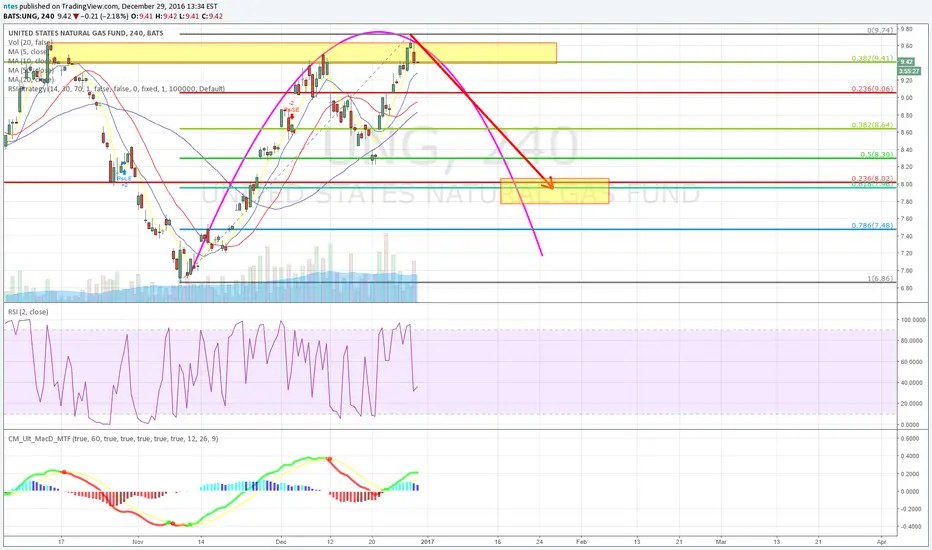
Task: Click the '0.382(9.41)' Fibonacci level label
Action: [x=872, y=58]
